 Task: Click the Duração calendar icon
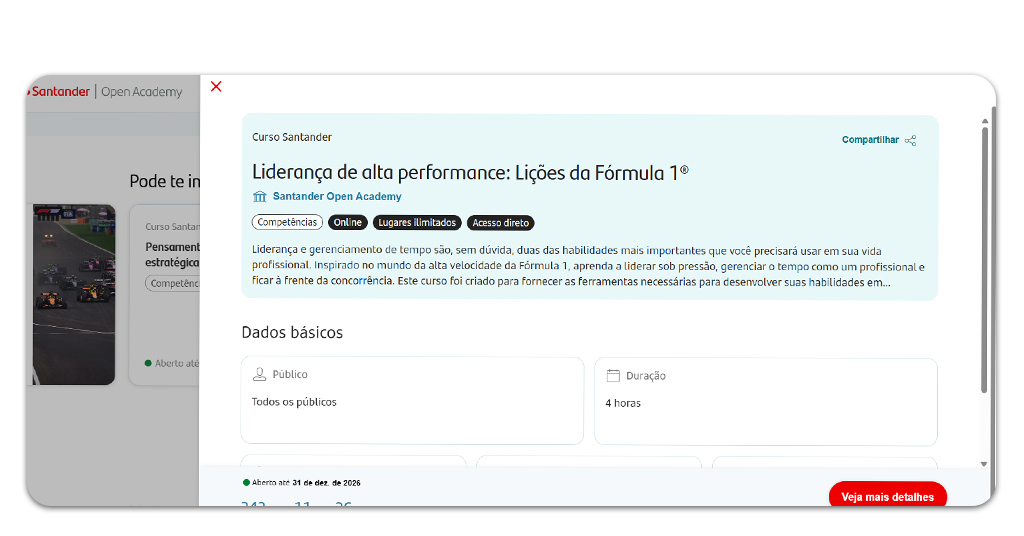pos(613,375)
